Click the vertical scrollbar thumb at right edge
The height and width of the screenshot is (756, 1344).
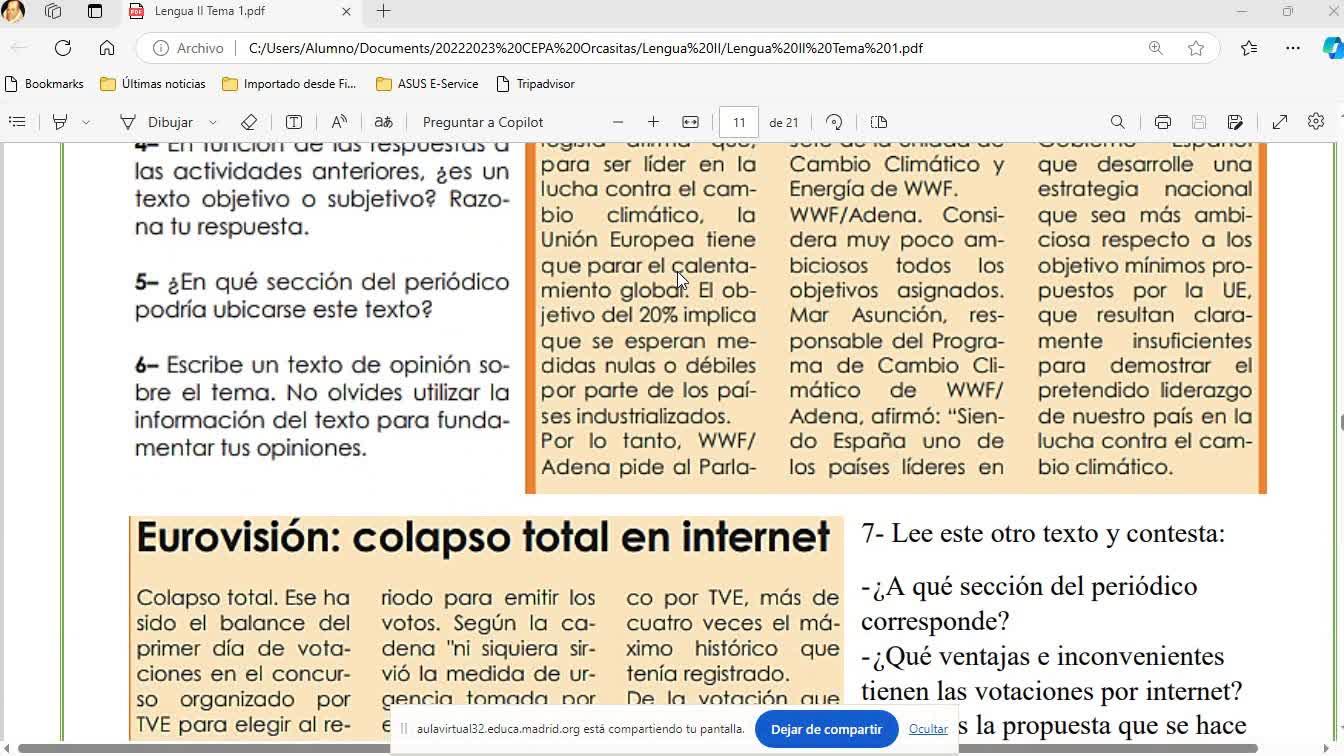click(x=1341, y=421)
